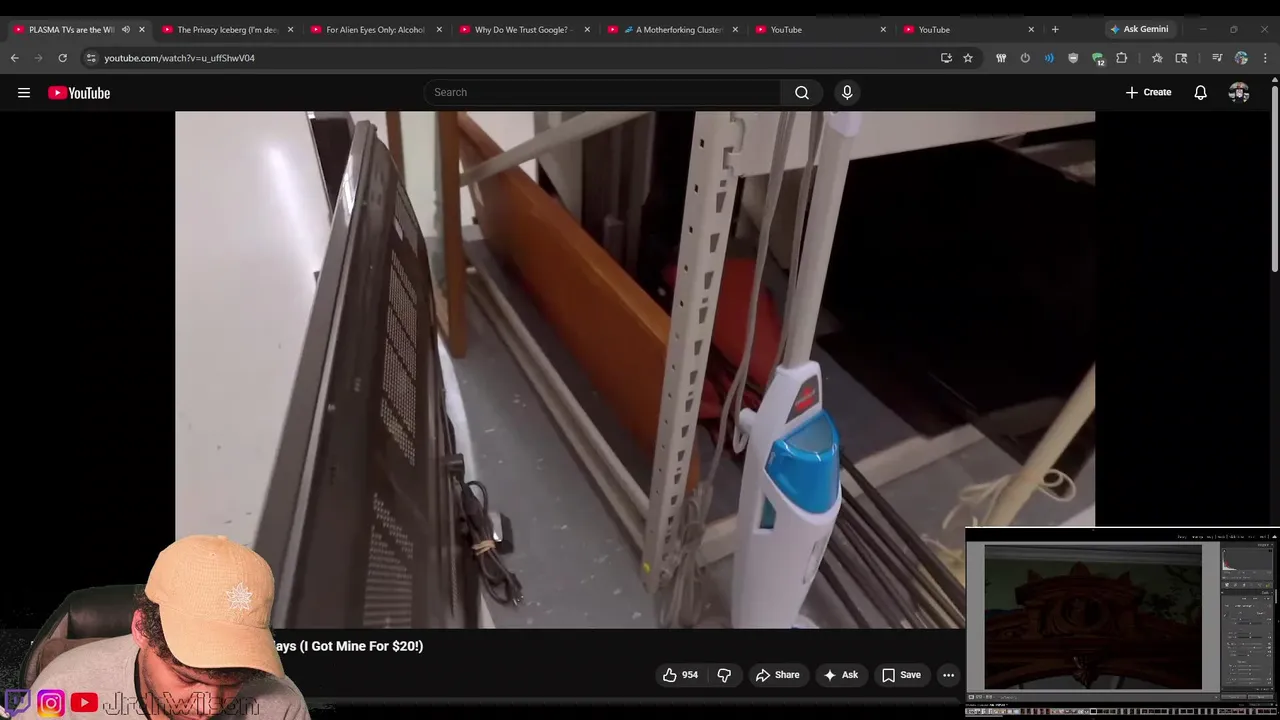Open the green extension with 12 badge

[x=1098, y=59]
